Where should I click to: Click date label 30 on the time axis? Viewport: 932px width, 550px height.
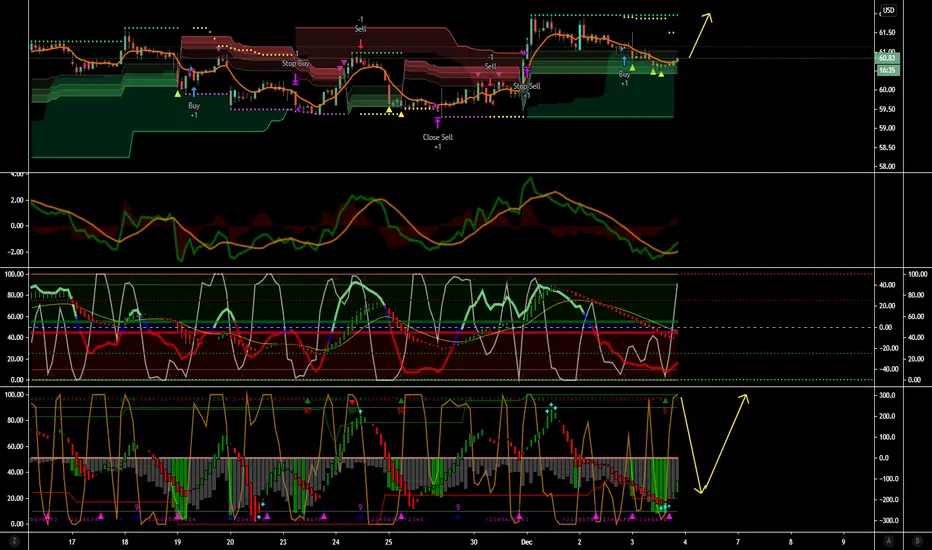(x=474, y=542)
